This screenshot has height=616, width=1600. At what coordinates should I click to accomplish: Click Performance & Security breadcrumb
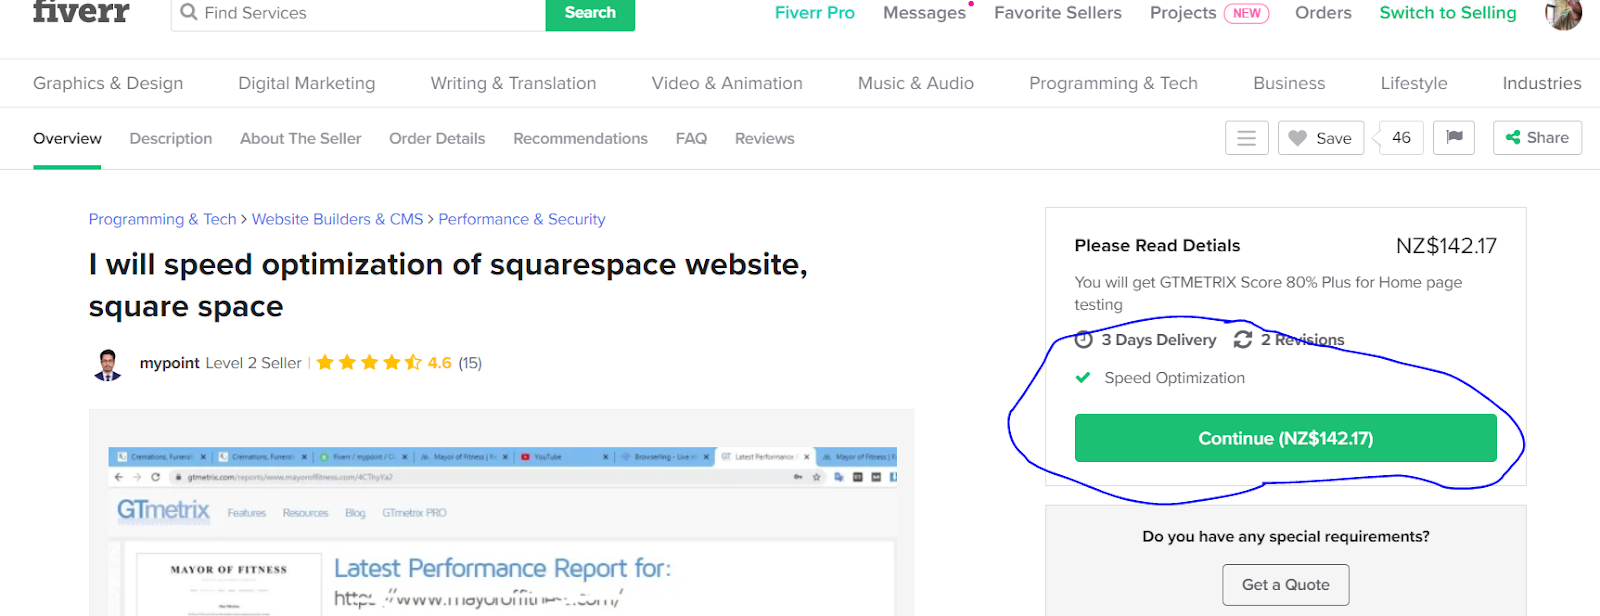(522, 219)
